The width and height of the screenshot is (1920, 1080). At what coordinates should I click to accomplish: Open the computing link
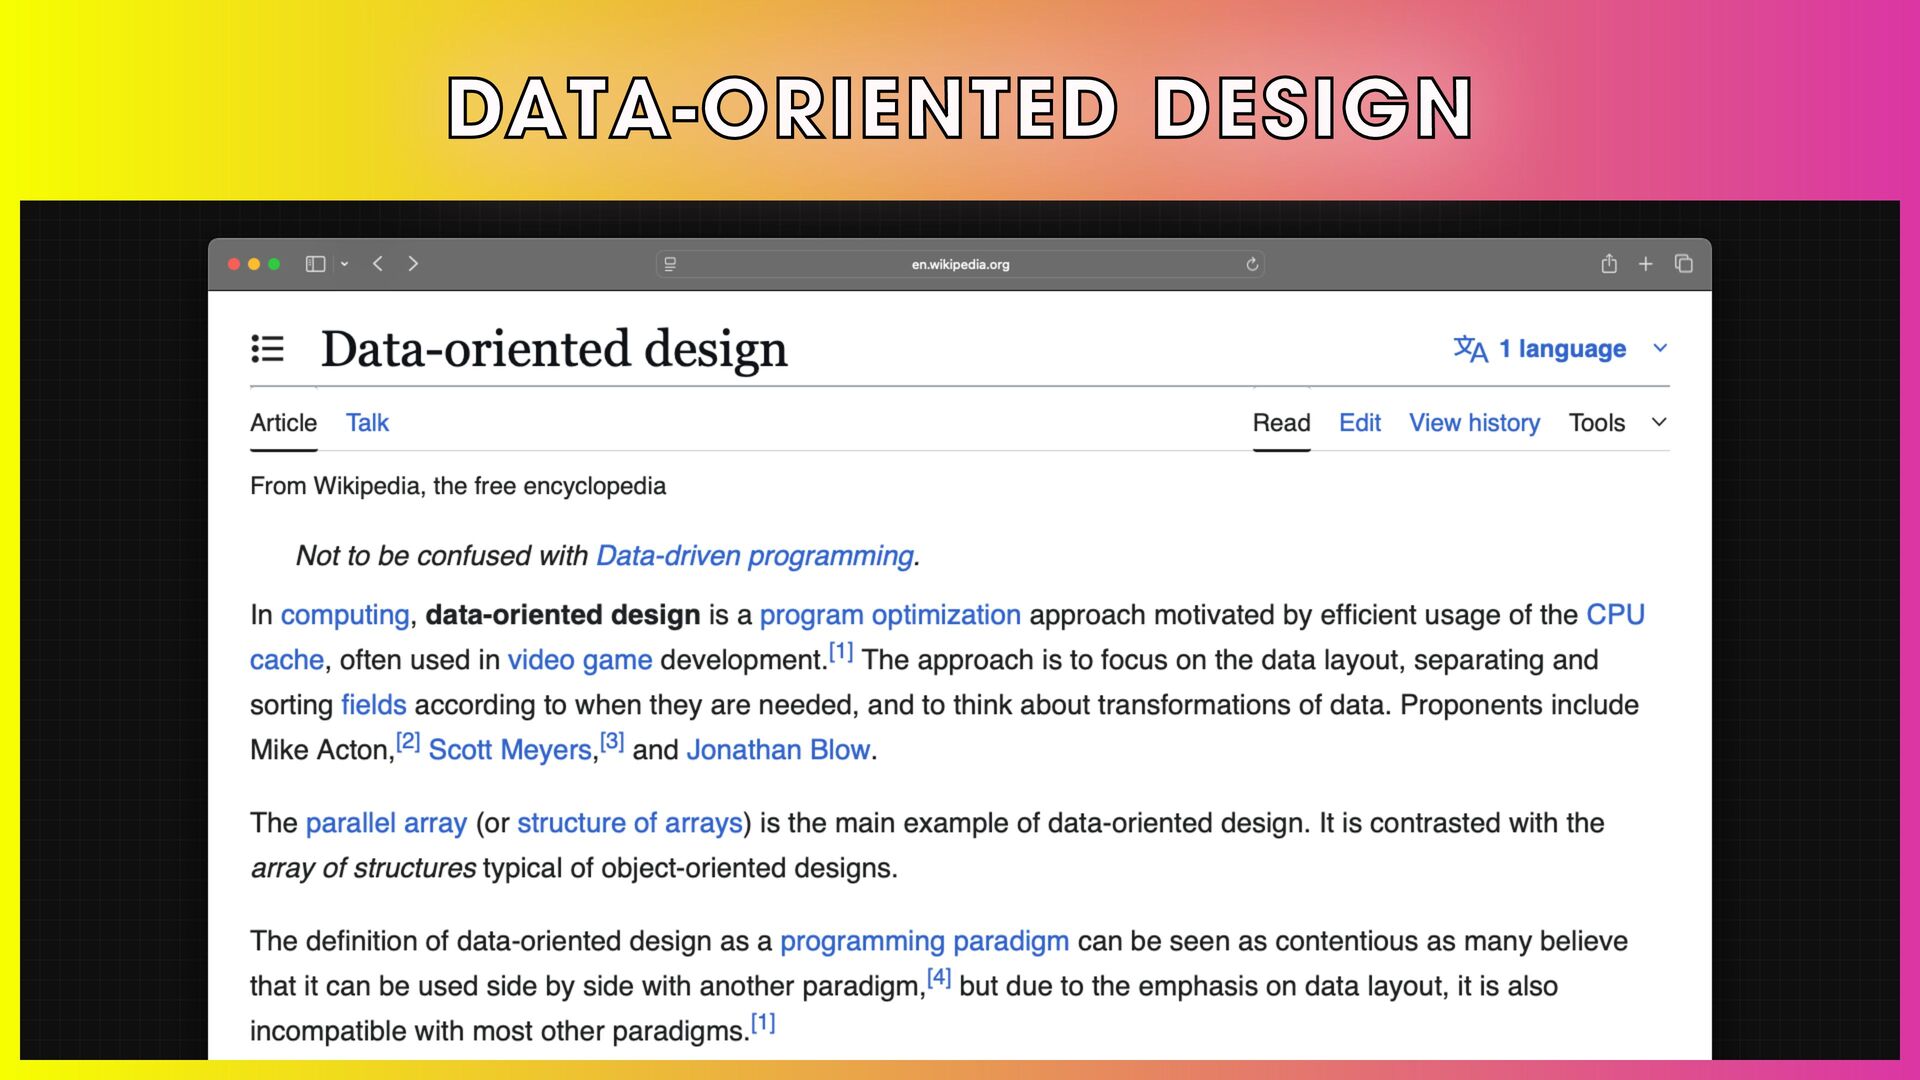pyautogui.click(x=345, y=615)
